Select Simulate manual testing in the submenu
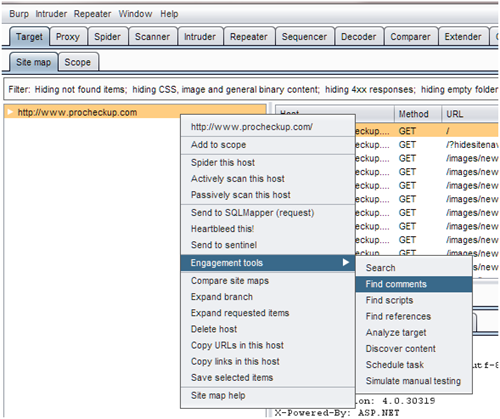Viewport: 500px width, 419px height. pos(414,381)
